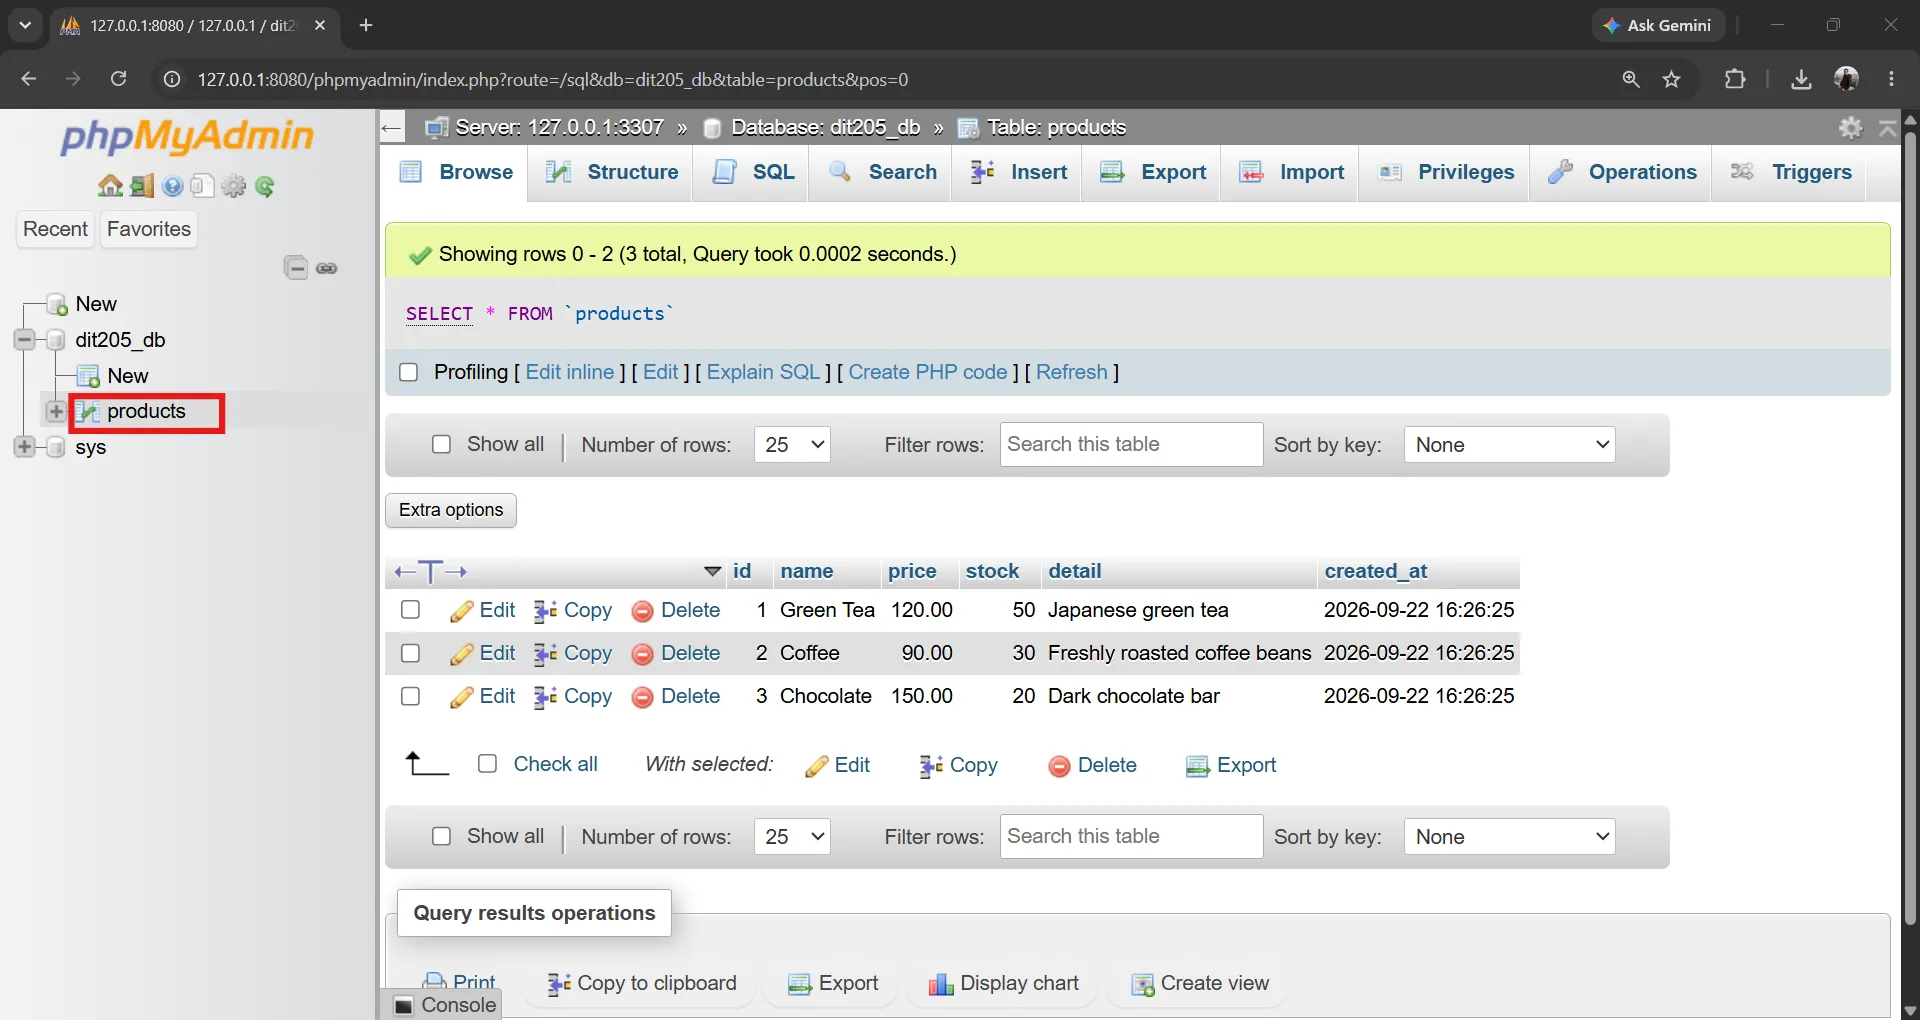Enable the Profiling checkbox
This screenshot has width=1920, height=1020.
pos(408,372)
